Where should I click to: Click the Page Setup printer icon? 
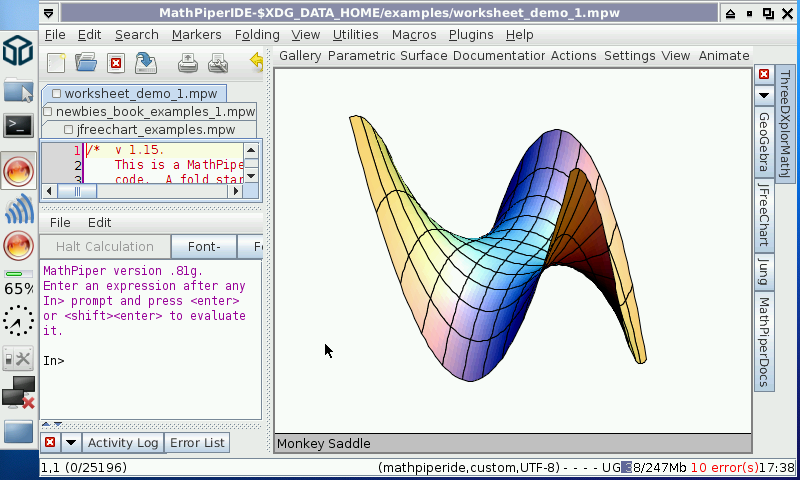pos(218,63)
